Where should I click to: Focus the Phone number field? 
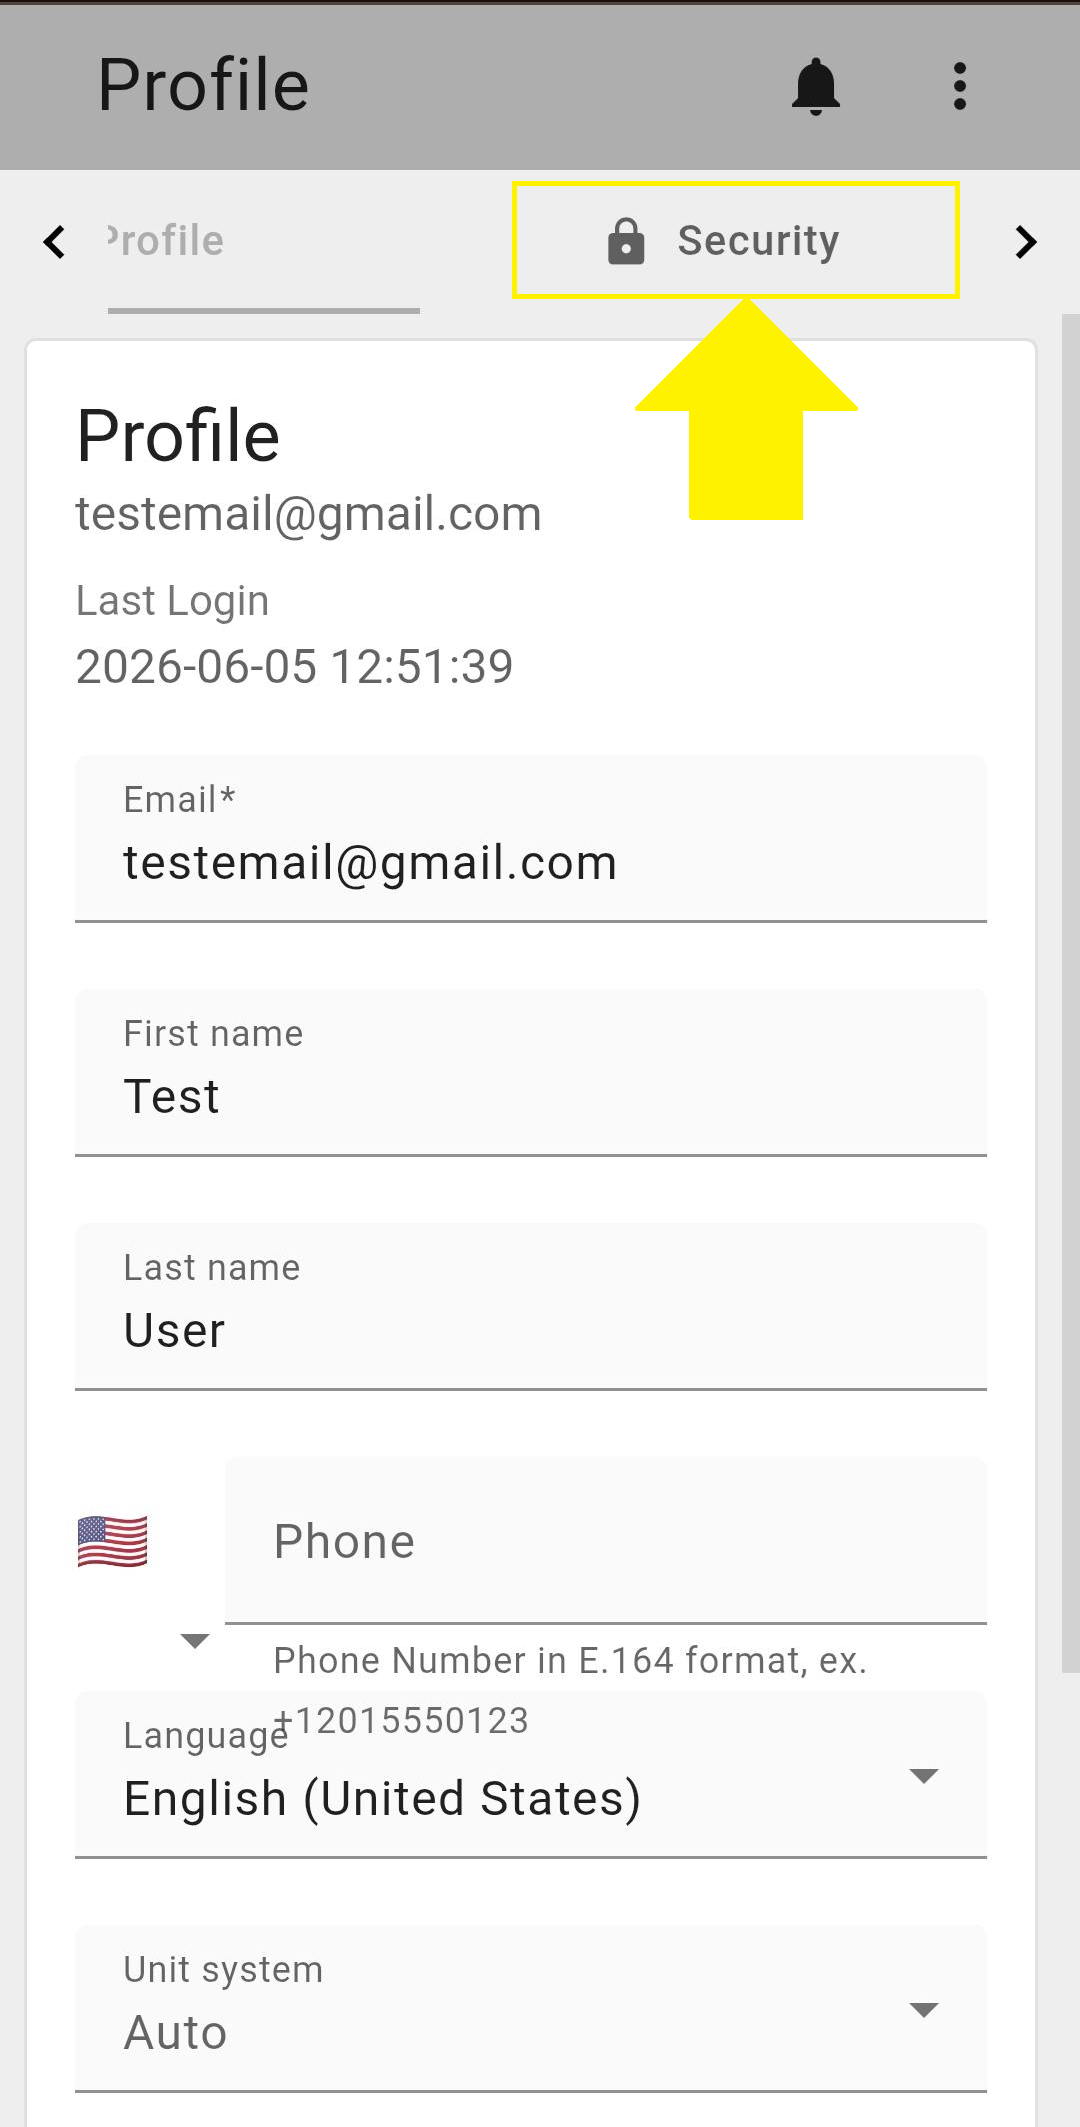pyautogui.click(x=606, y=1541)
